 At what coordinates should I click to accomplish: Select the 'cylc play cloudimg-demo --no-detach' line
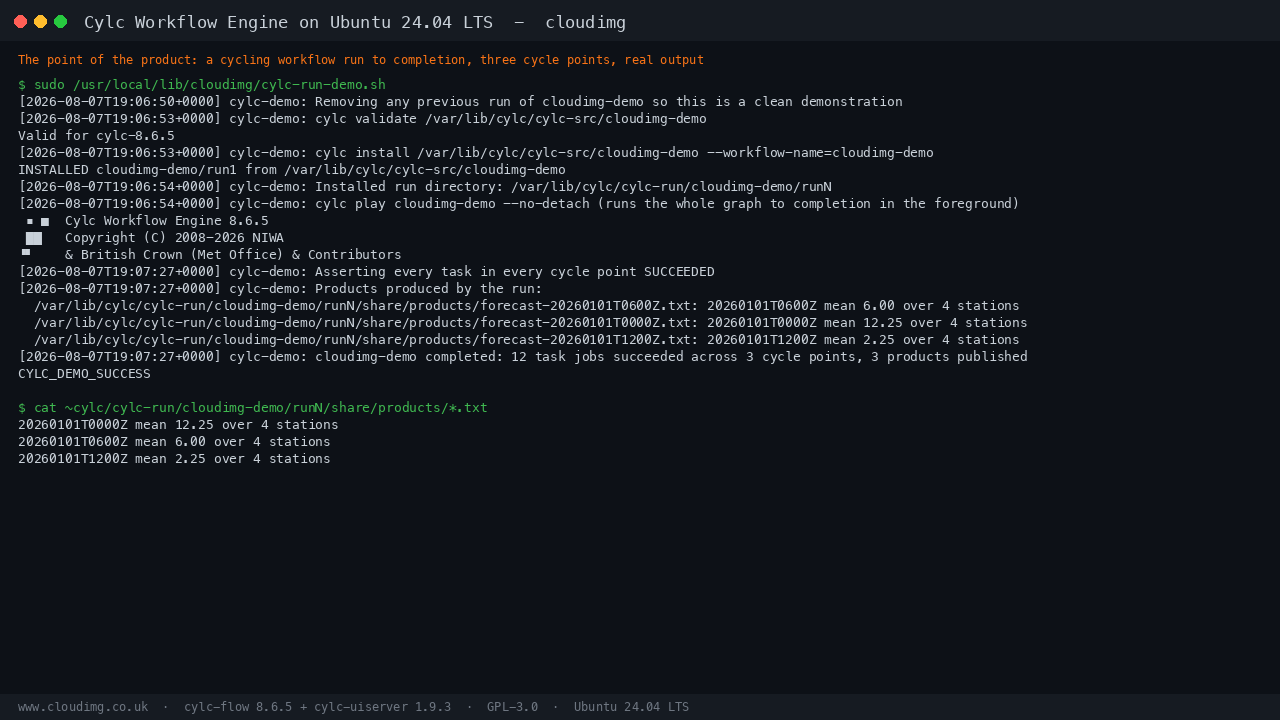[519, 204]
